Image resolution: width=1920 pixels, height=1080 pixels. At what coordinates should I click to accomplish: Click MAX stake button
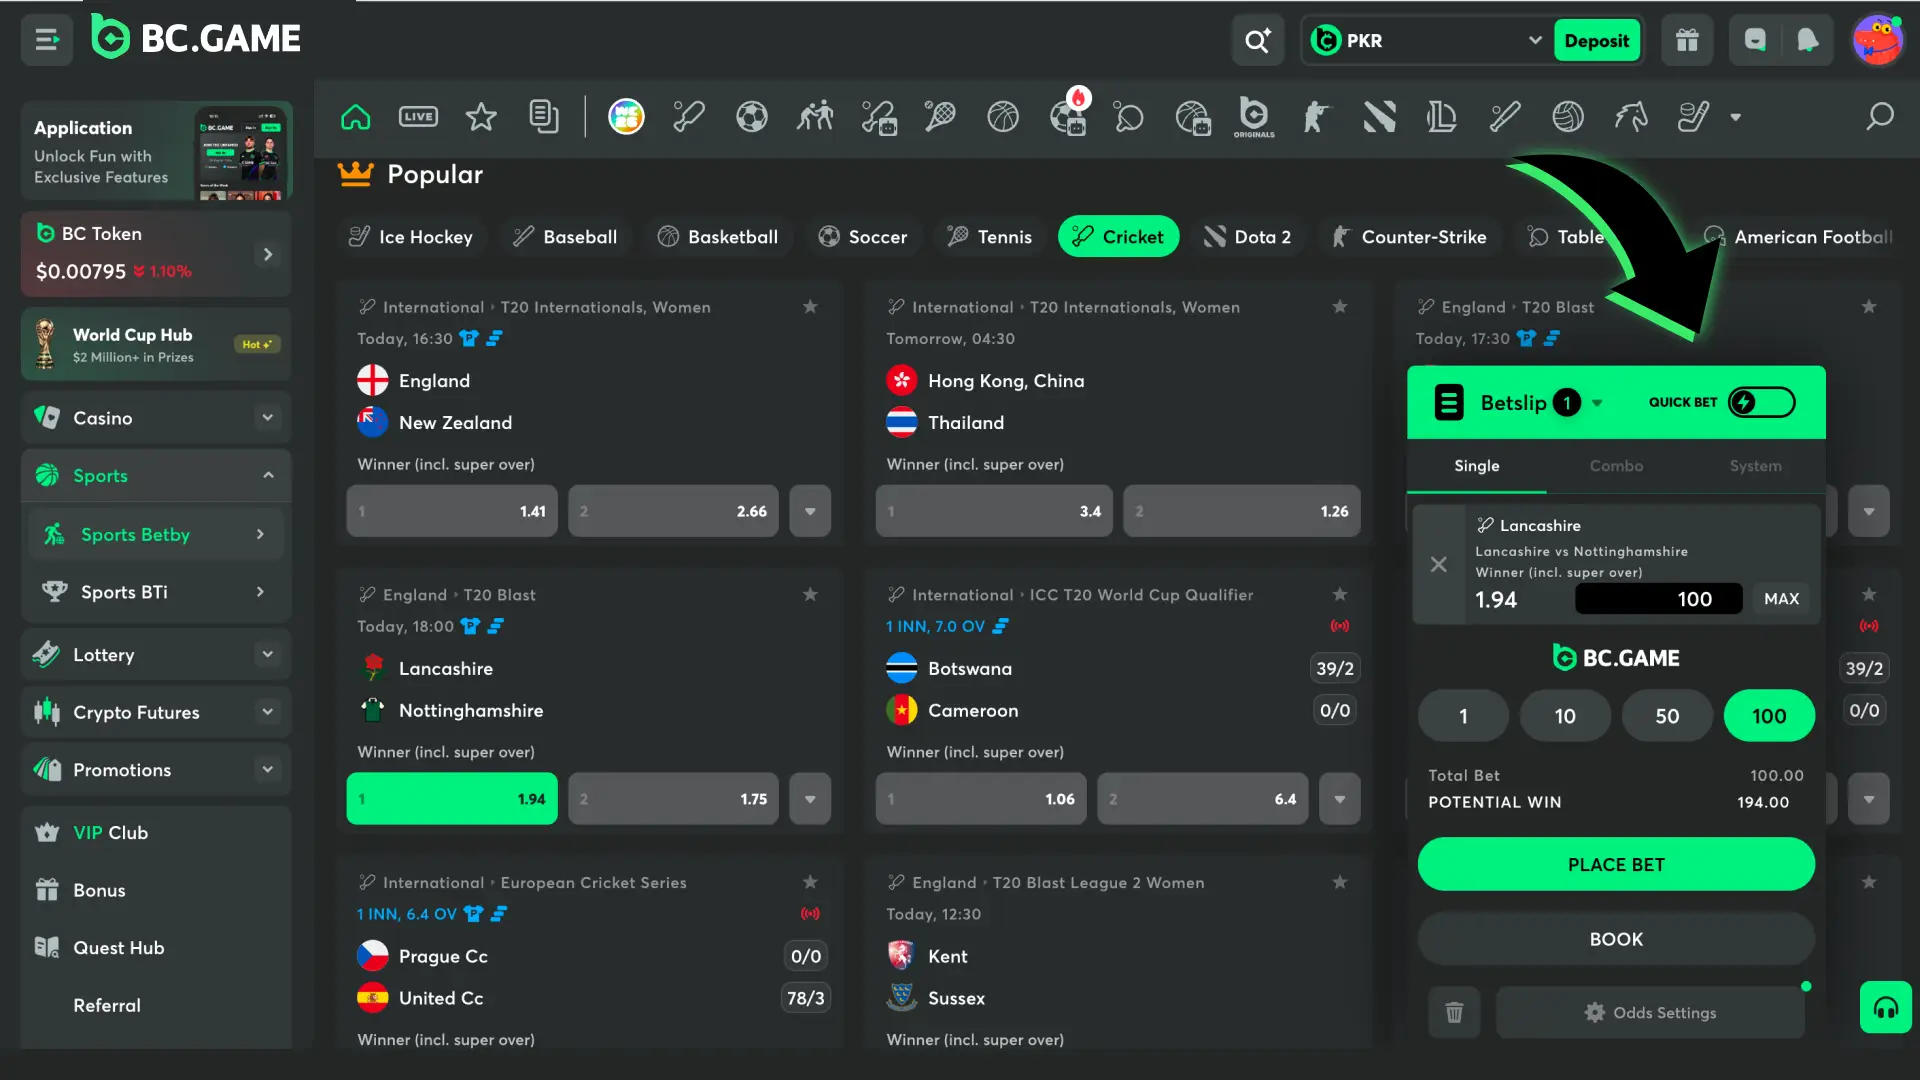click(1781, 599)
